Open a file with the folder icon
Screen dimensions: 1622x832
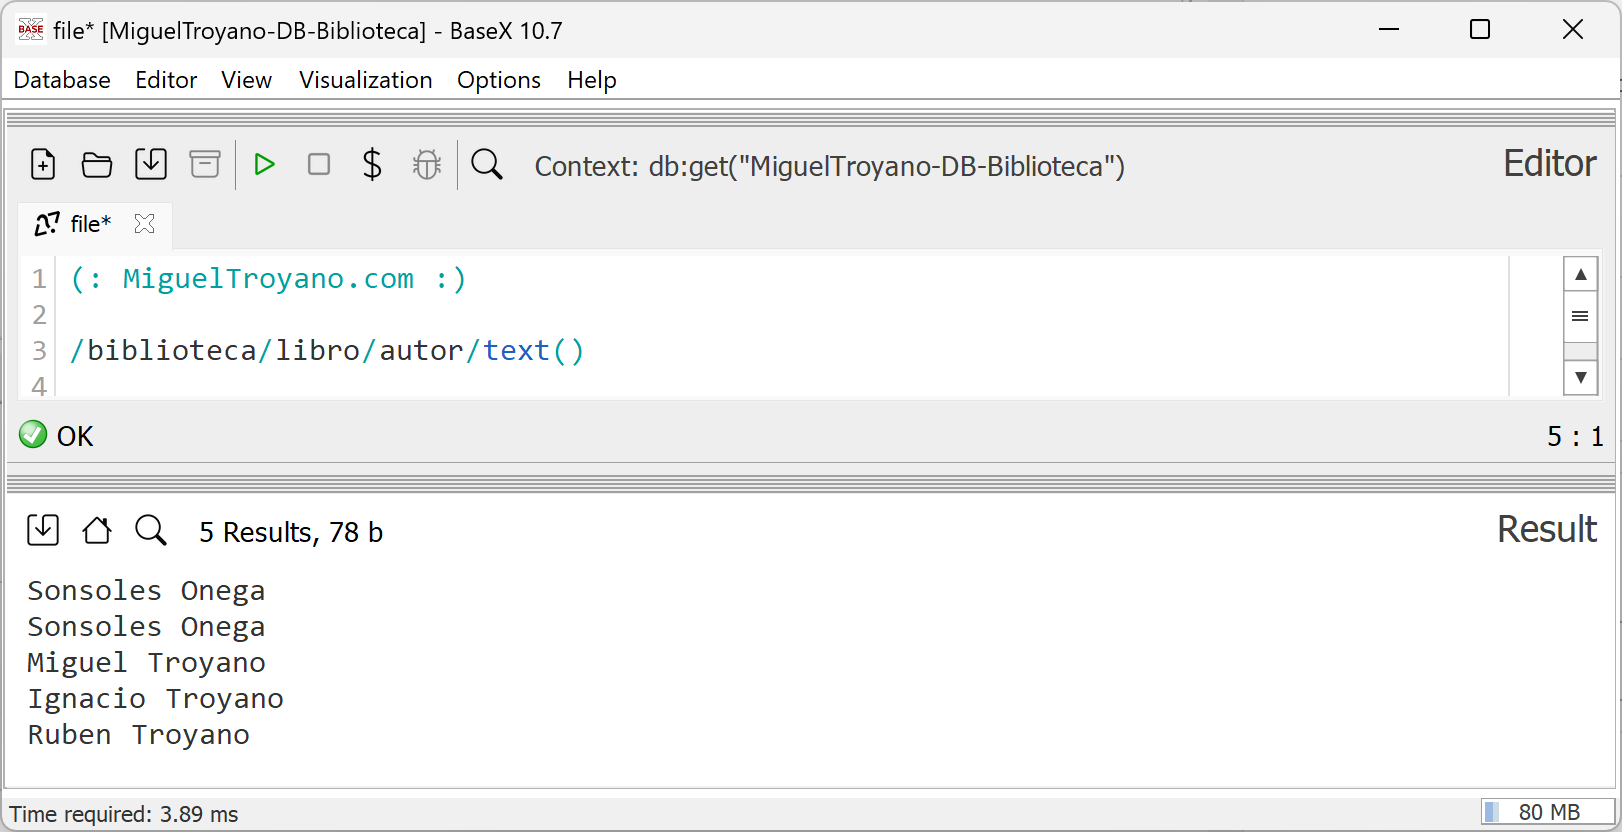click(x=97, y=164)
